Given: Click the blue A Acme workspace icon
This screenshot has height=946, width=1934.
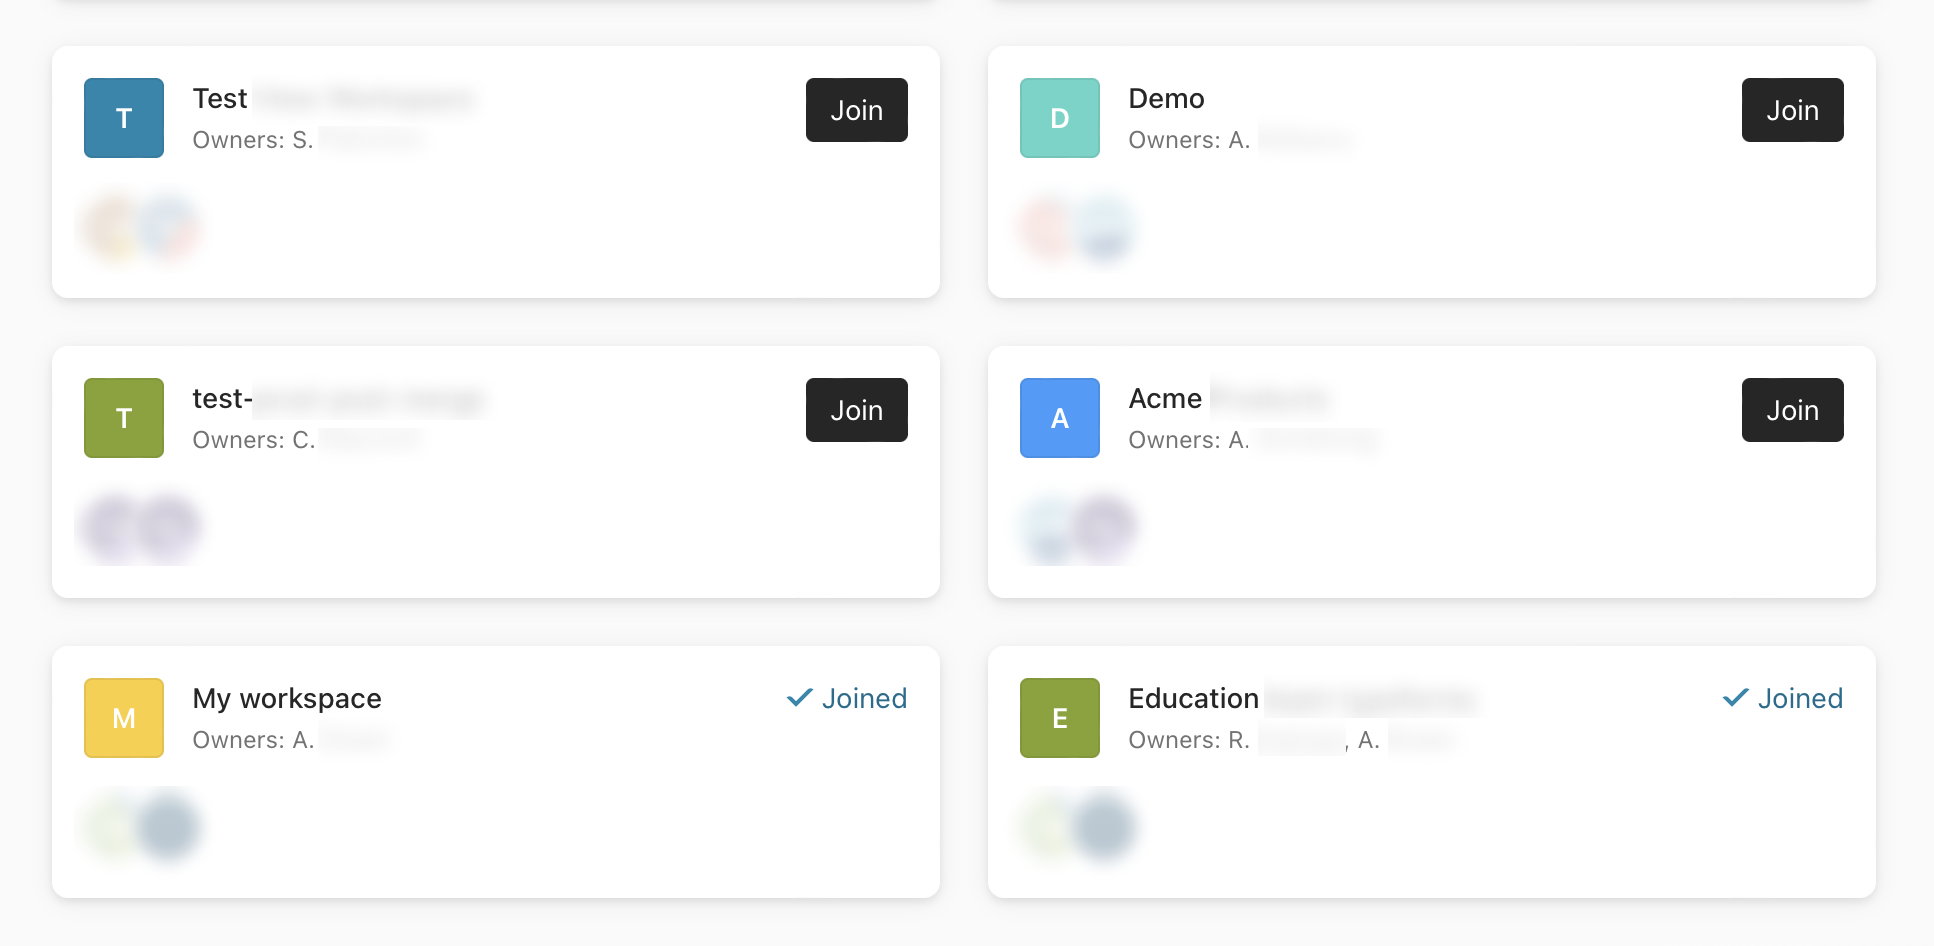Looking at the screenshot, I should point(1060,418).
